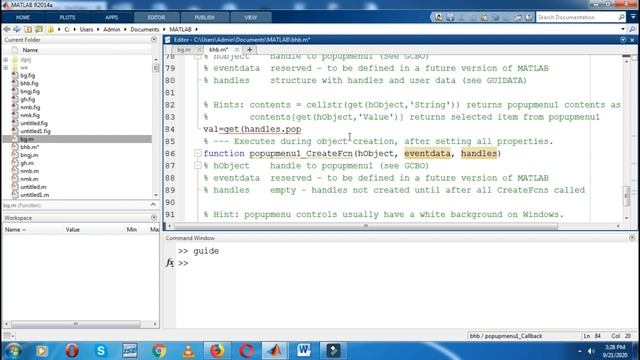The height and width of the screenshot is (360, 640).
Task: Click the editor vertical scrollbar thumb
Action: [x=627, y=196]
